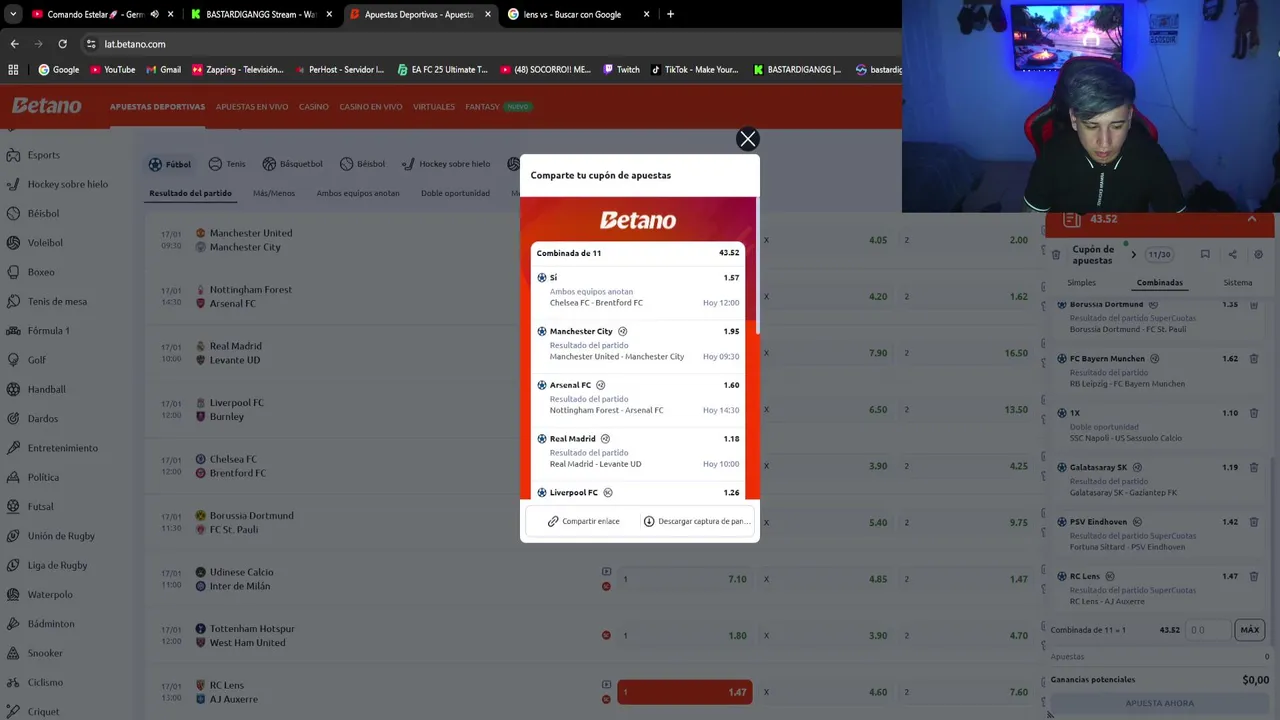Toggle RC Lens 1.47 odds selection
This screenshot has width=1280, height=720.
point(685,692)
